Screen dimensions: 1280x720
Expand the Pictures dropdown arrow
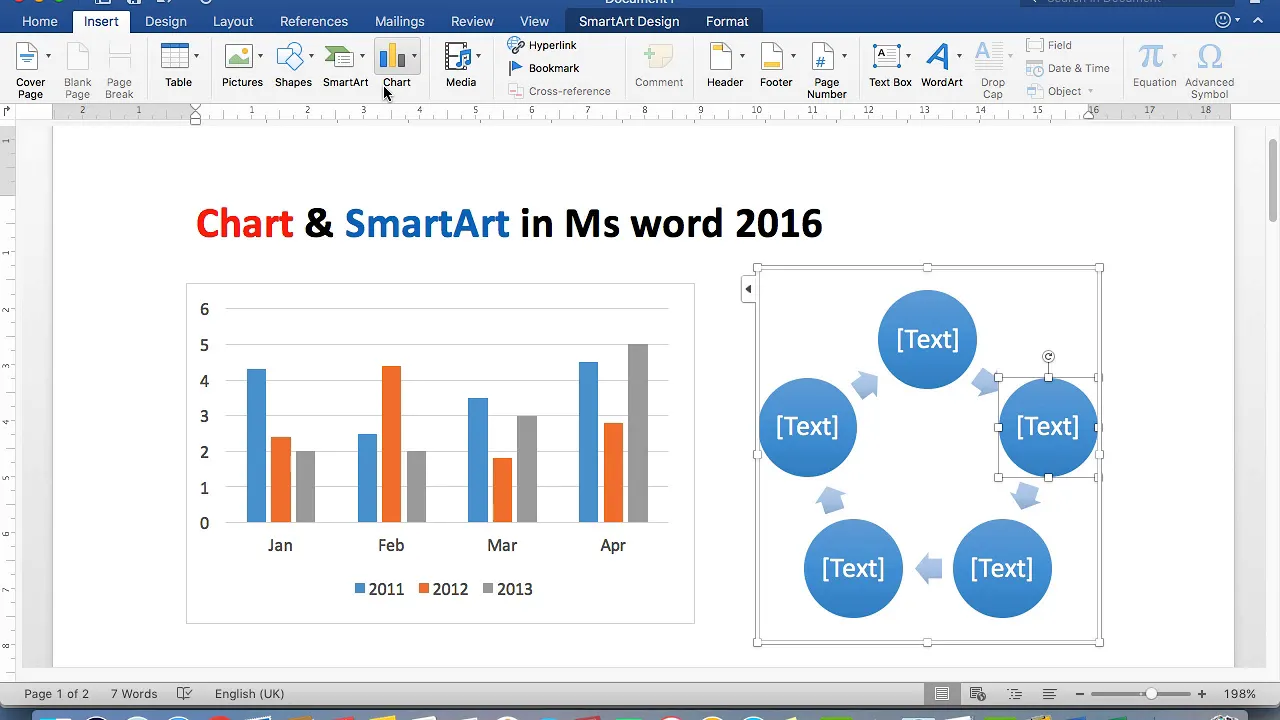click(260, 56)
